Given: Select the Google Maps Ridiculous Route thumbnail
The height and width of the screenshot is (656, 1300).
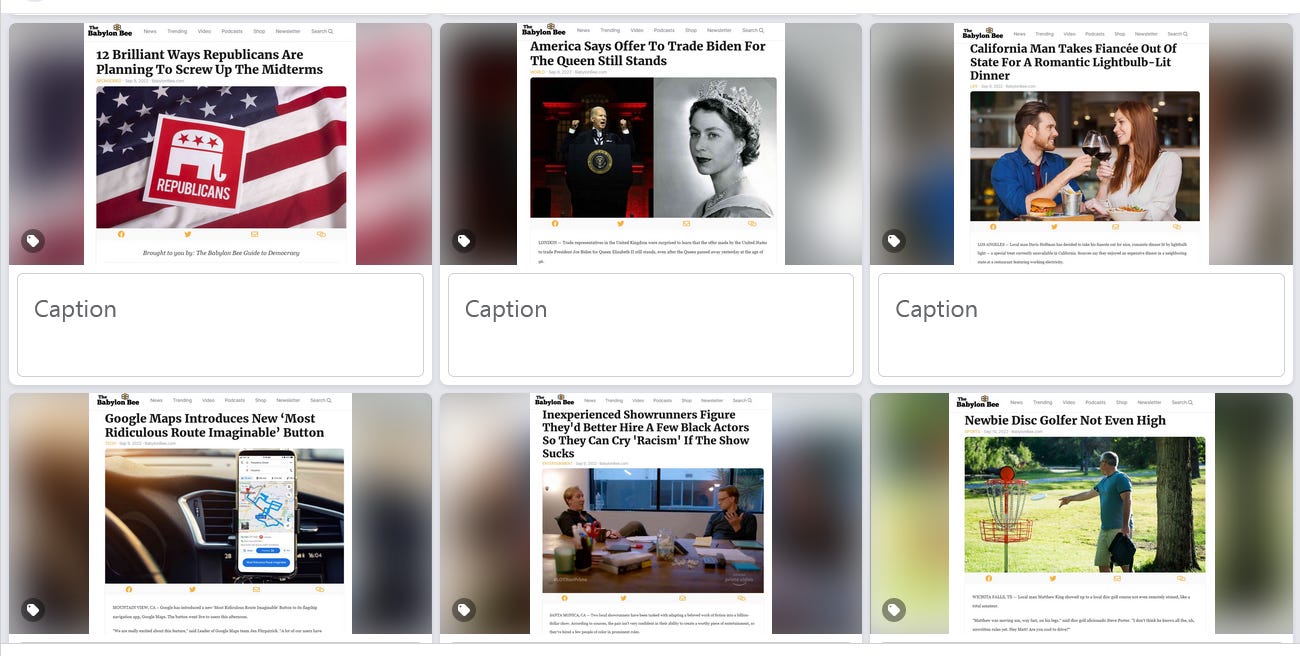Looking at the screenshot, I should pos(220,513).
